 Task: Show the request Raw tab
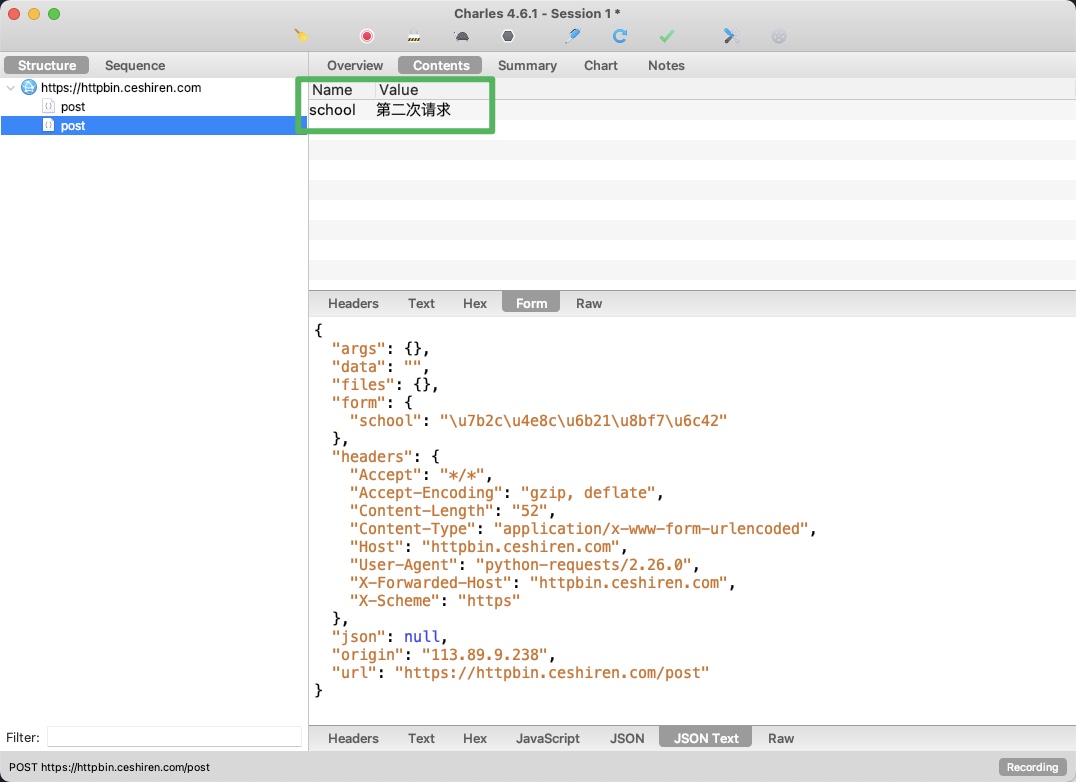589,303
